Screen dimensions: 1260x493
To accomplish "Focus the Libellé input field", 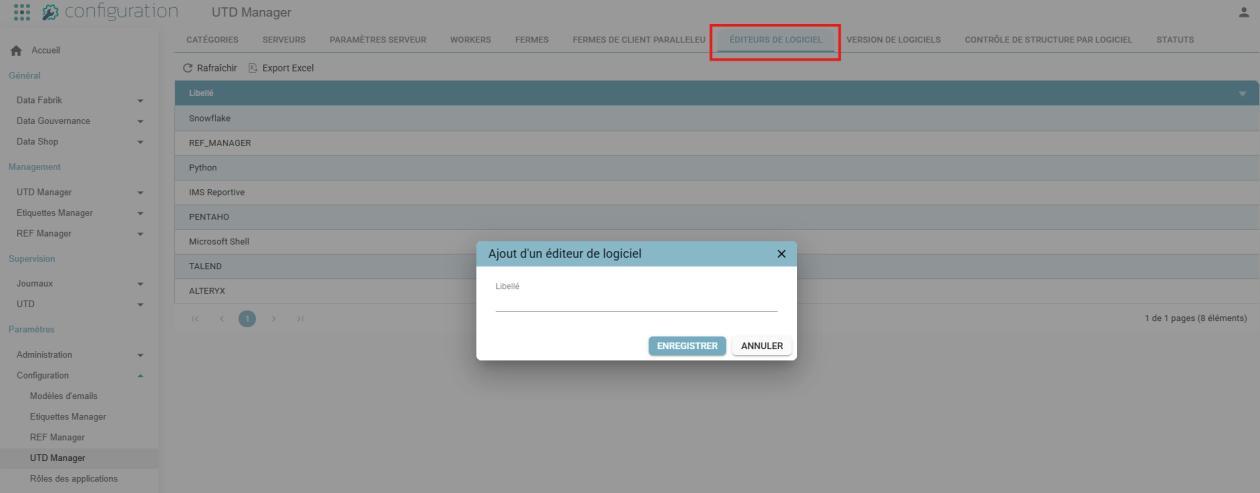I will (636, 301).
